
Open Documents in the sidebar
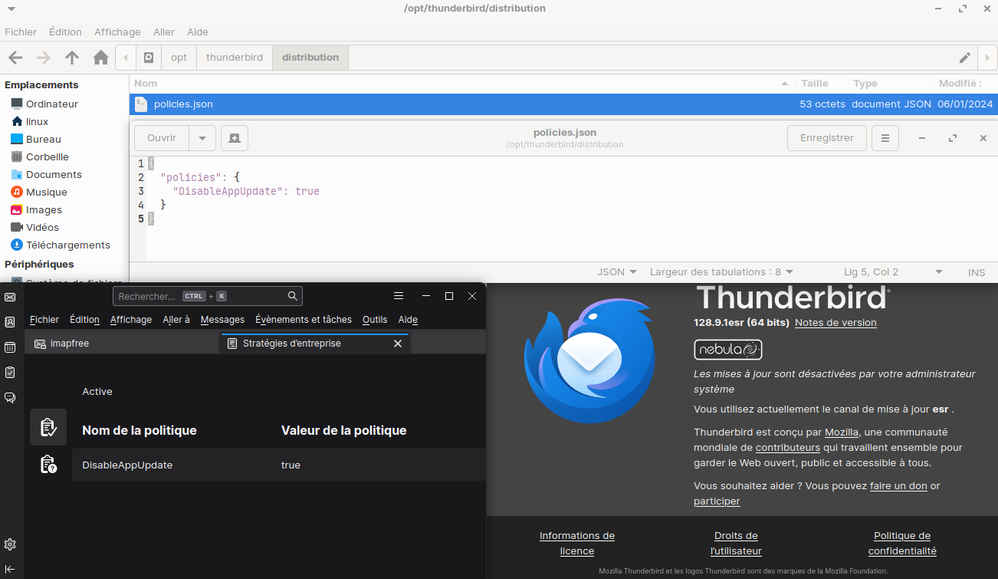click(46, 174)
